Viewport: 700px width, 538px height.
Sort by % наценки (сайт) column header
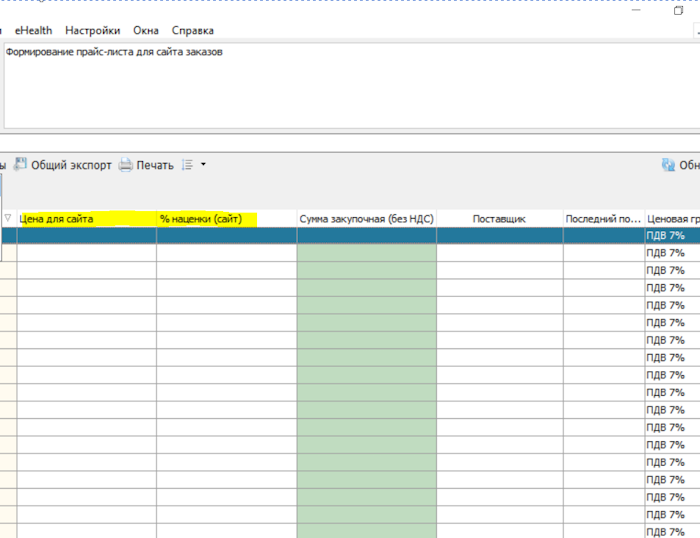point(201,218)
